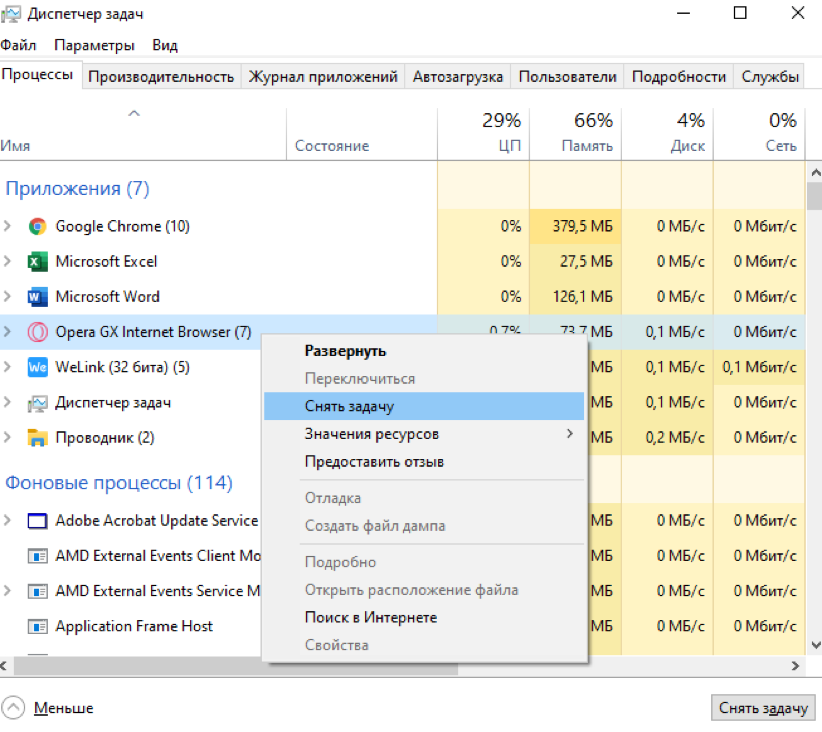Click the 0,1 Мбит/с network value for WeLink
The height and width of the screenshot is (732, 822).
click(760, 367)
